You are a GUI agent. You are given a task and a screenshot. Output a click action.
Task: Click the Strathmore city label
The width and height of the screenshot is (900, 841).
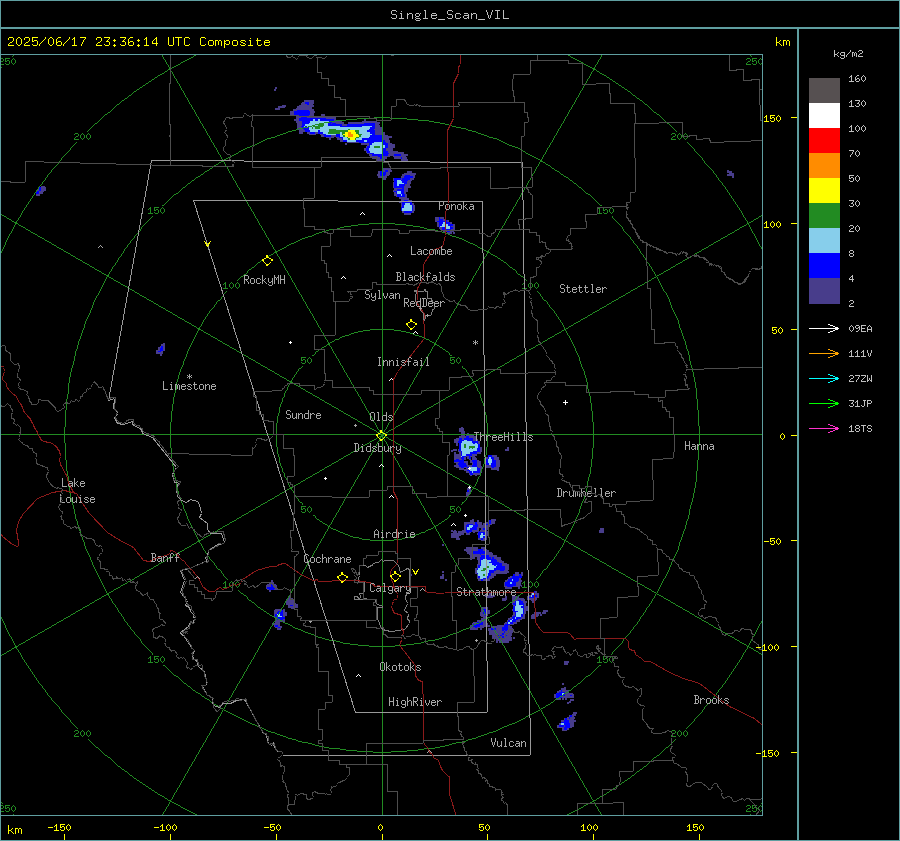(486, 592)
